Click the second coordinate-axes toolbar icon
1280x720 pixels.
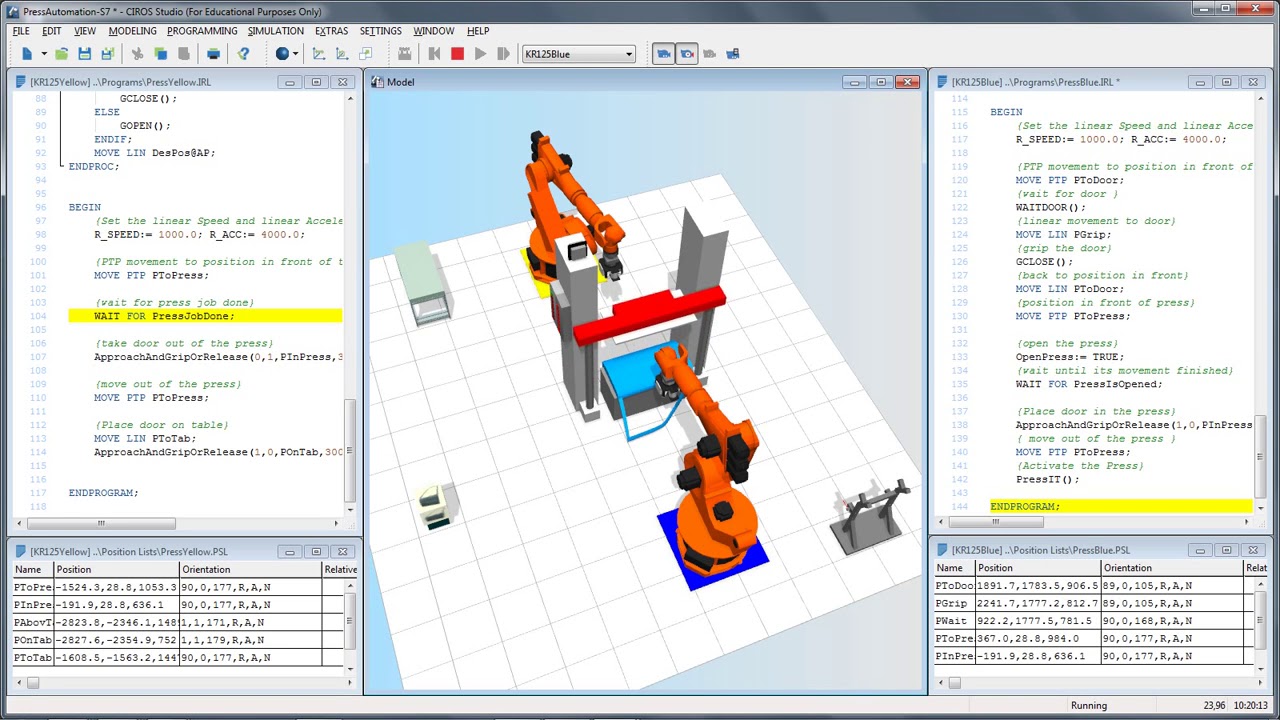pos(341,54)
